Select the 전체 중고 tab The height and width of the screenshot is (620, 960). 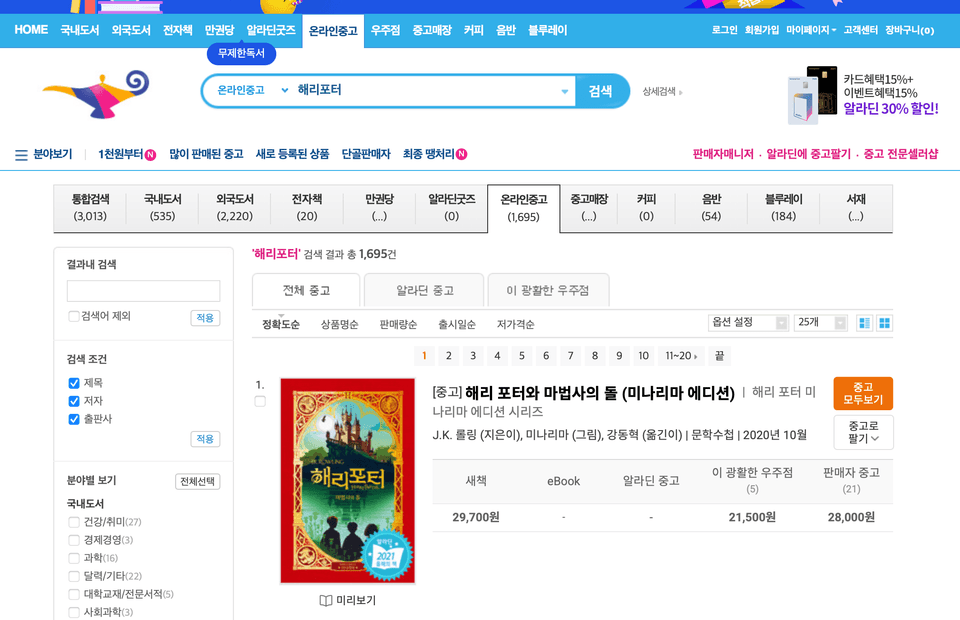point(306,290)
